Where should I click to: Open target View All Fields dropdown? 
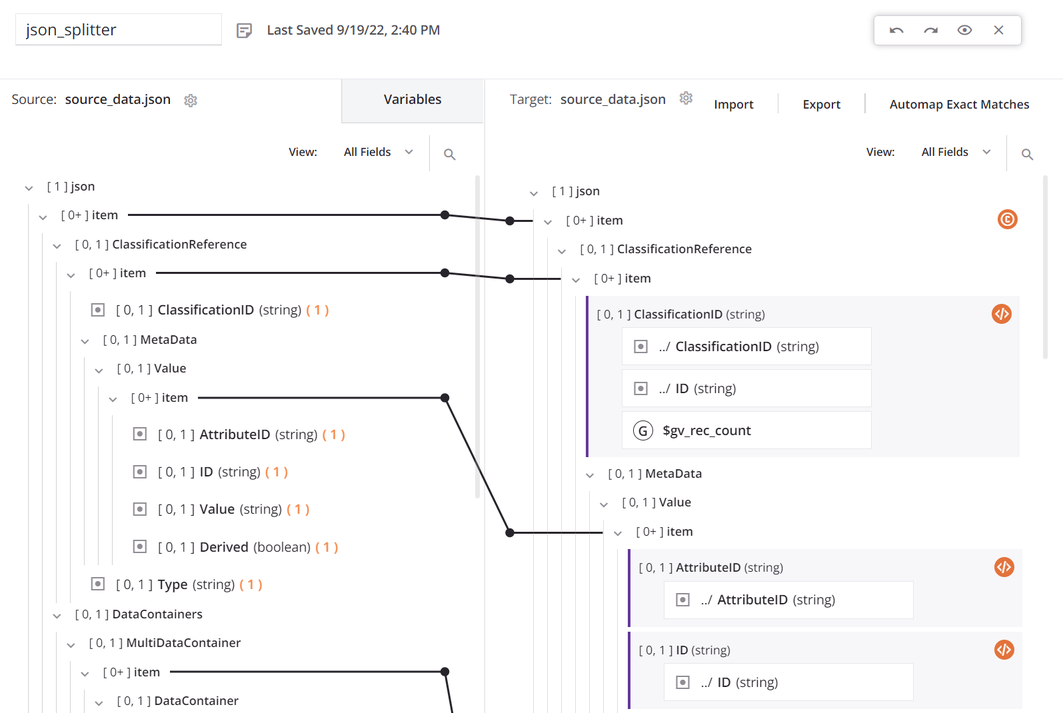956,152
